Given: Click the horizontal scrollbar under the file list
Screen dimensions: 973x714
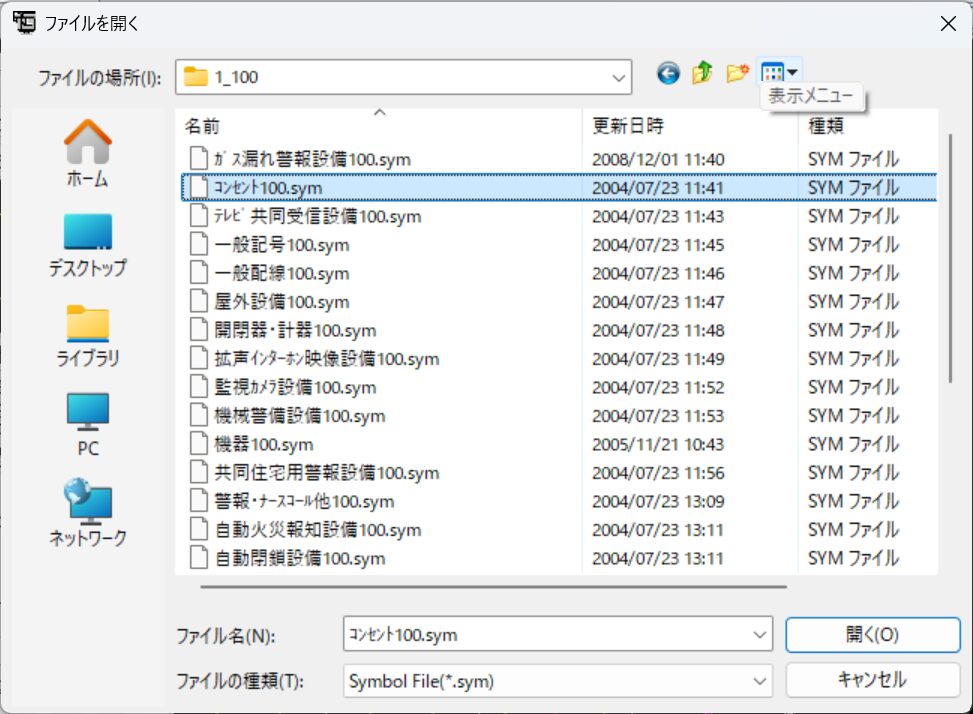Looking at the screenshot, I should point(493,586).
